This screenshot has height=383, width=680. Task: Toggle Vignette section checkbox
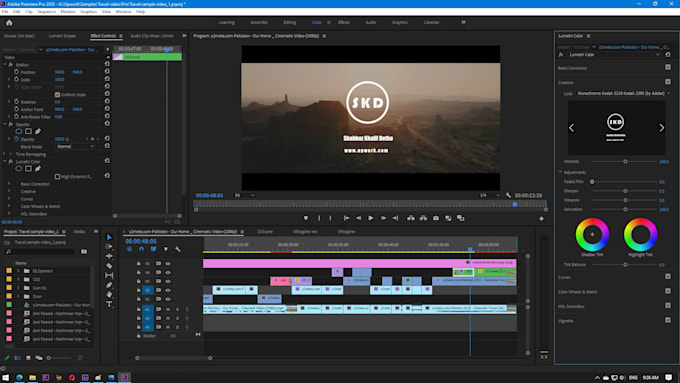(668, 320)
